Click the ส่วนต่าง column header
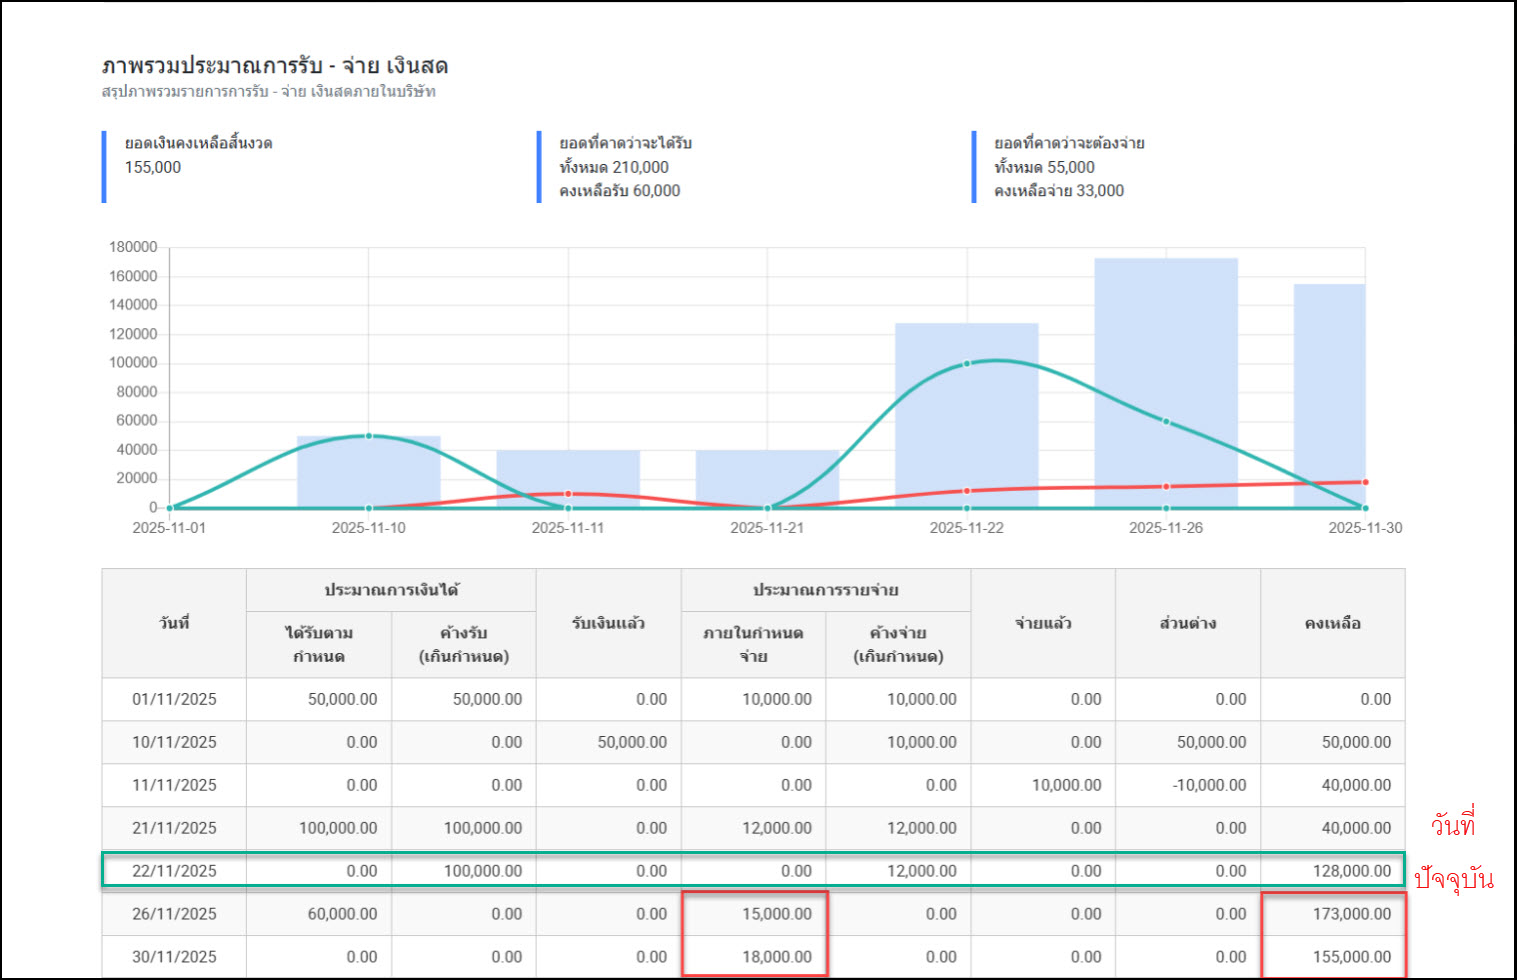 1187,623
